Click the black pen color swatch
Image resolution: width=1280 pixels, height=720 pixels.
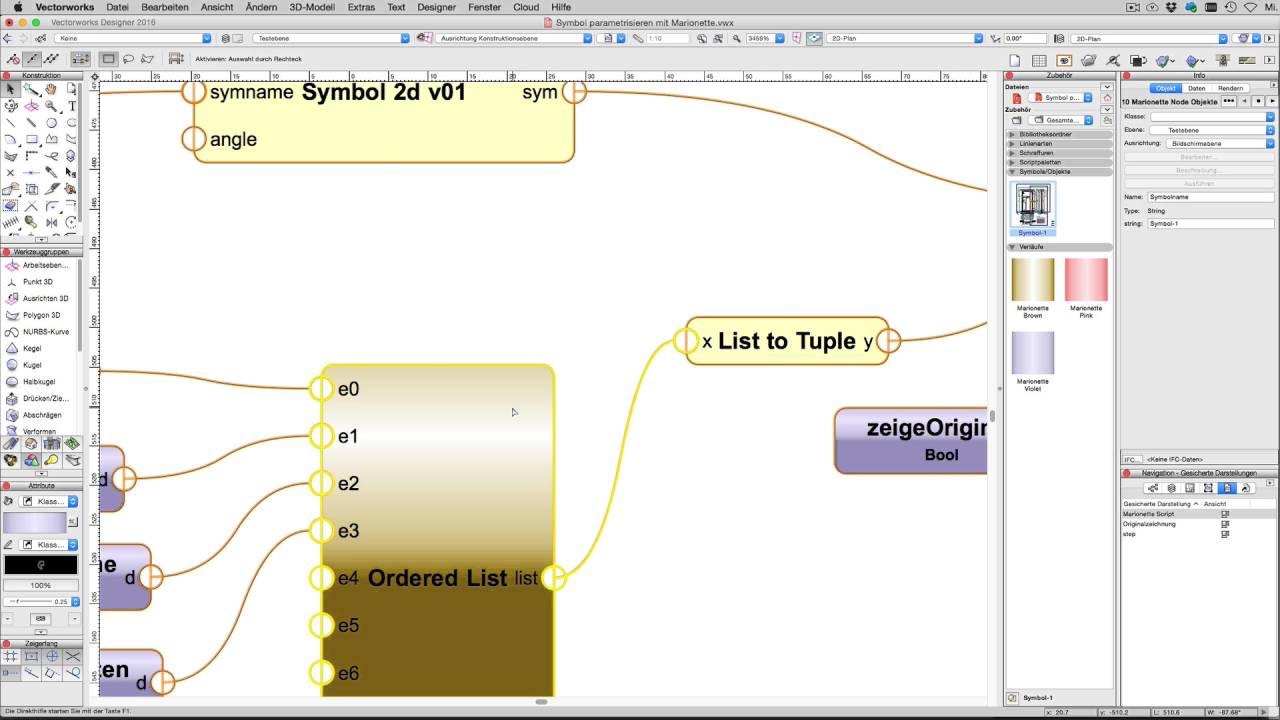pos(41,565)
